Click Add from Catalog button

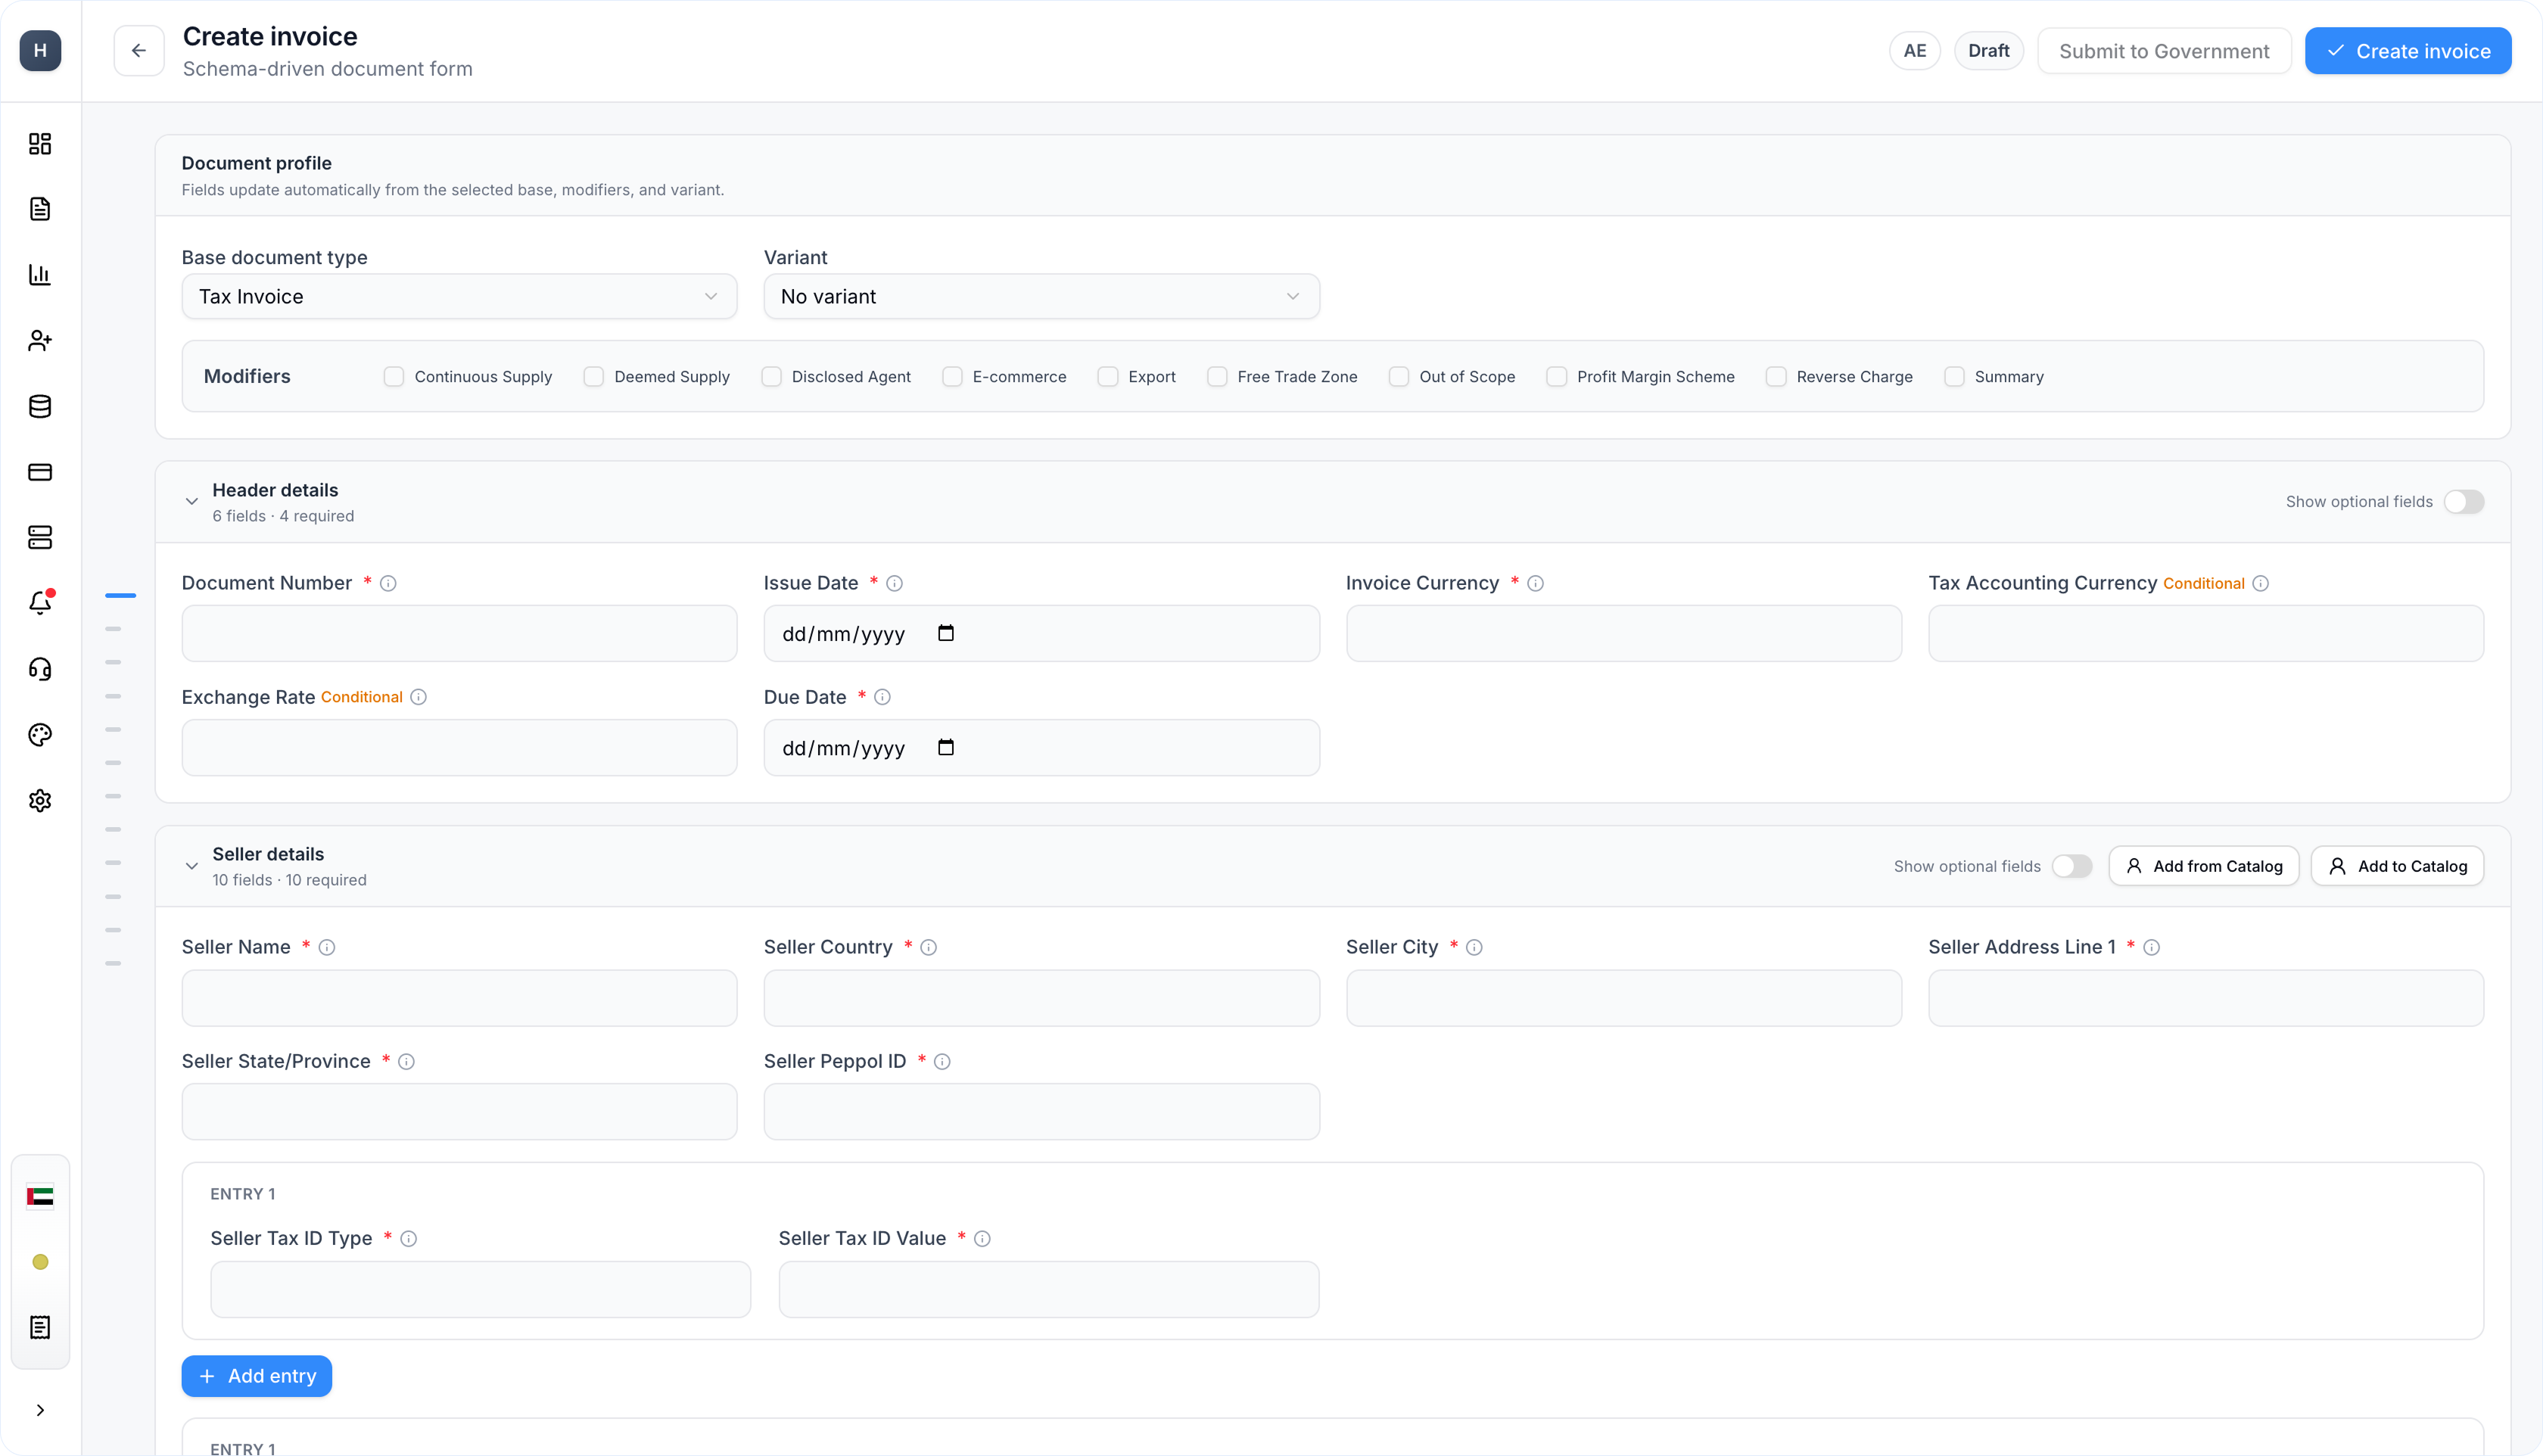coord(2204,866)
